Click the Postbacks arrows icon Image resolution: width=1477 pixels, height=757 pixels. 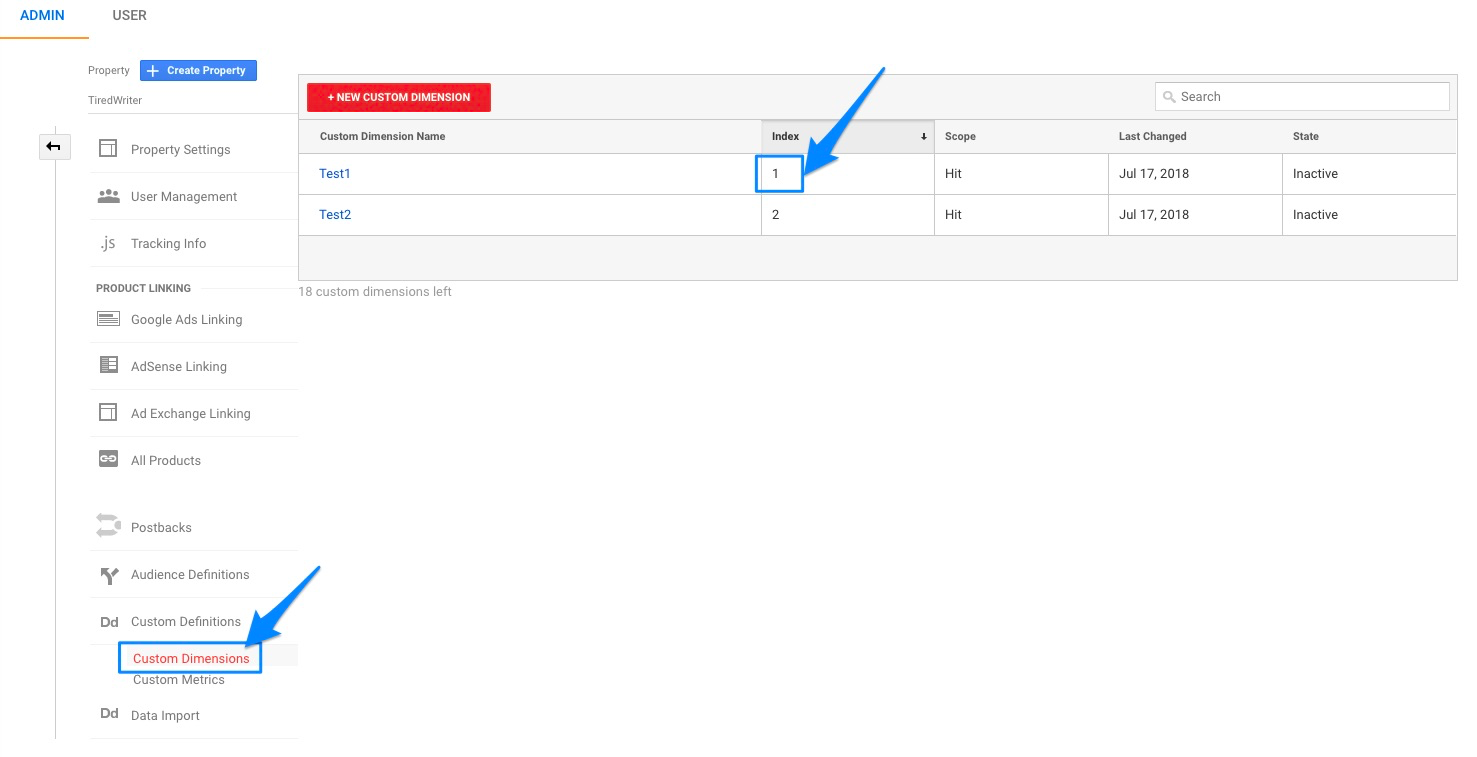point(108,526)
